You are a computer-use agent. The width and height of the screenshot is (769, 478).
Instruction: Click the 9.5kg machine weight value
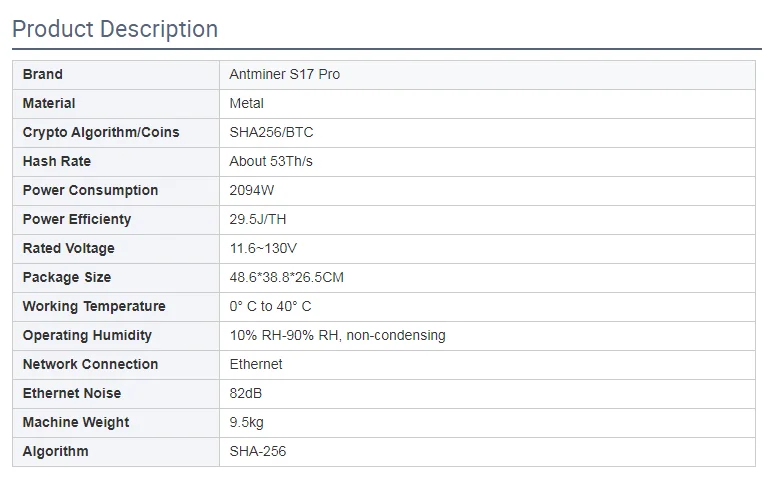247,422
